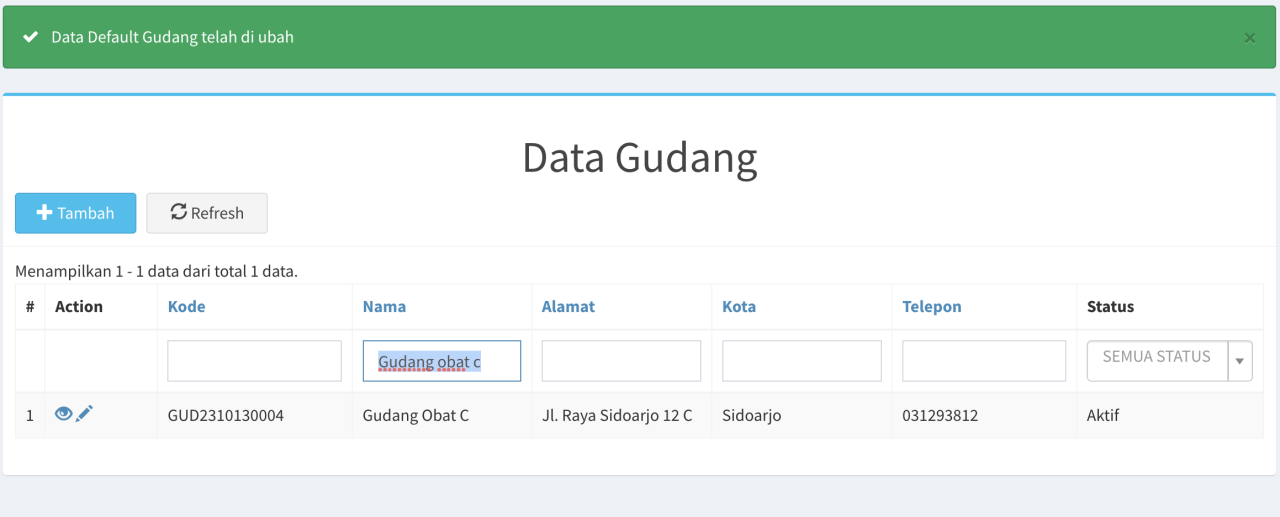This screenshot has height=517, width=1280.
Task: Focus the Alamat filter input
Action: (x=621, y=361)
